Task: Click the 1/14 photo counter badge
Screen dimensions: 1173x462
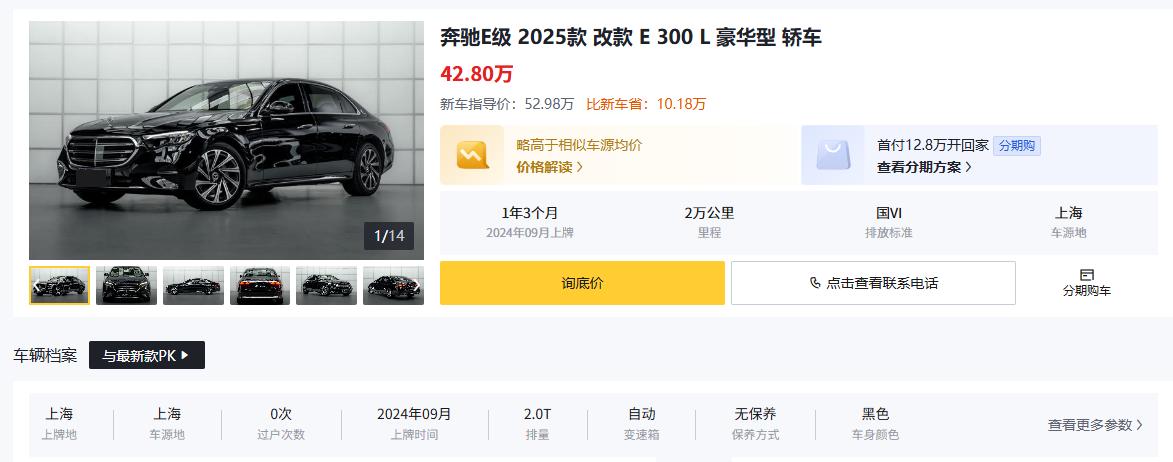Action: tap(389, 236)
